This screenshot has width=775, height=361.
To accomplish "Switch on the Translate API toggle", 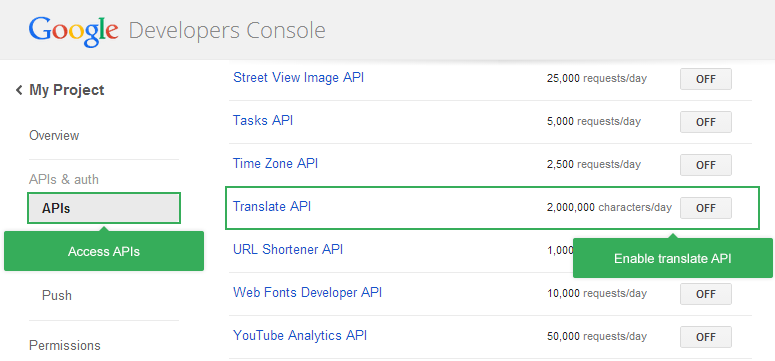I will [705, 208].
